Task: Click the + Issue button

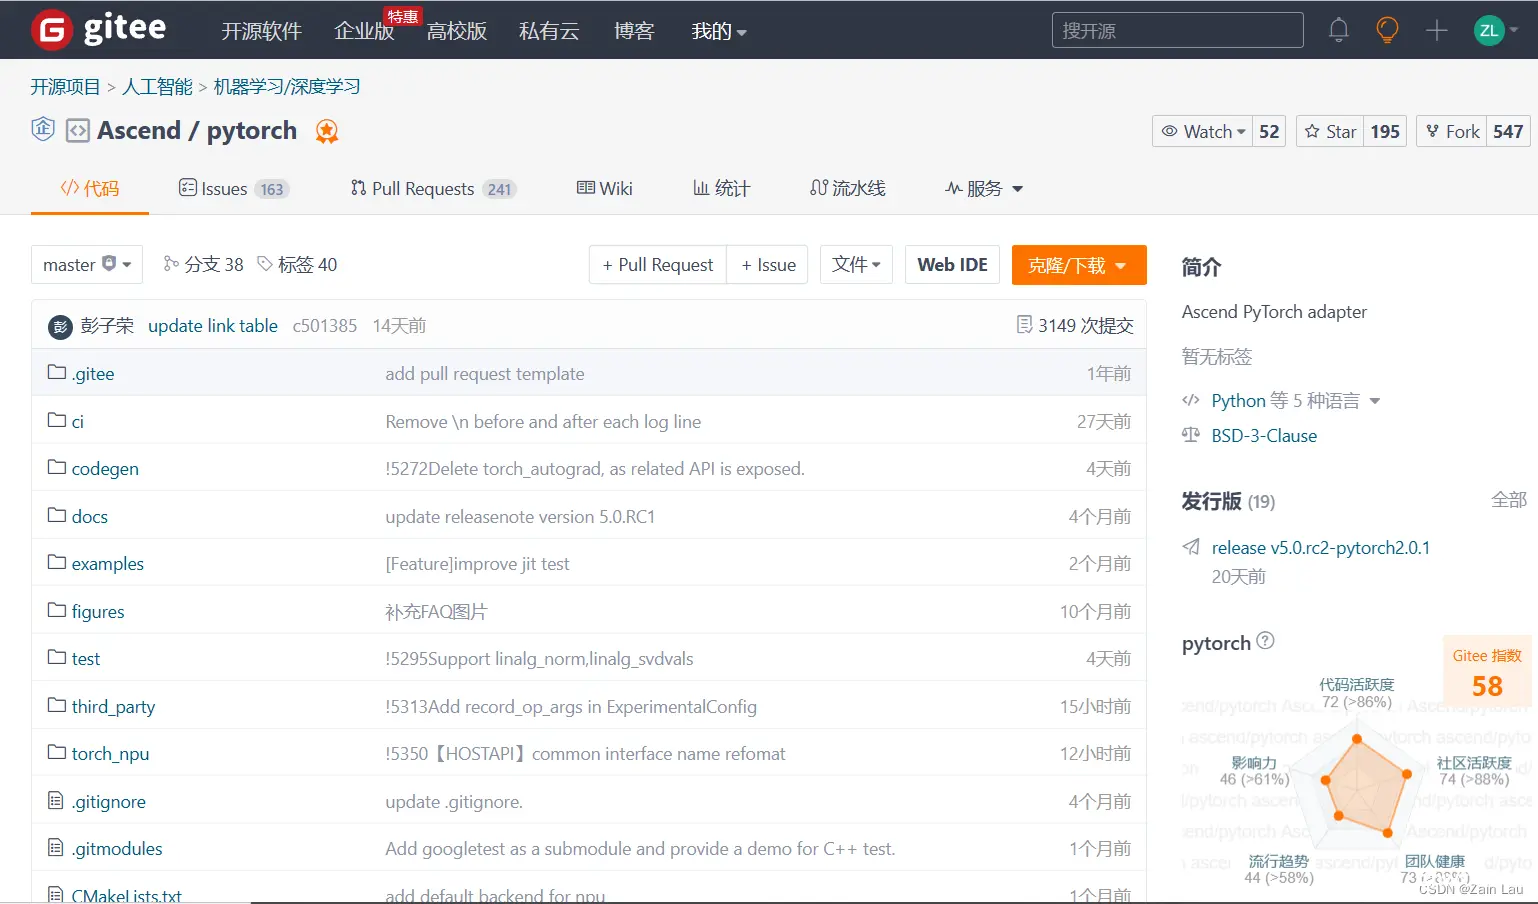Action: point(768,264)
